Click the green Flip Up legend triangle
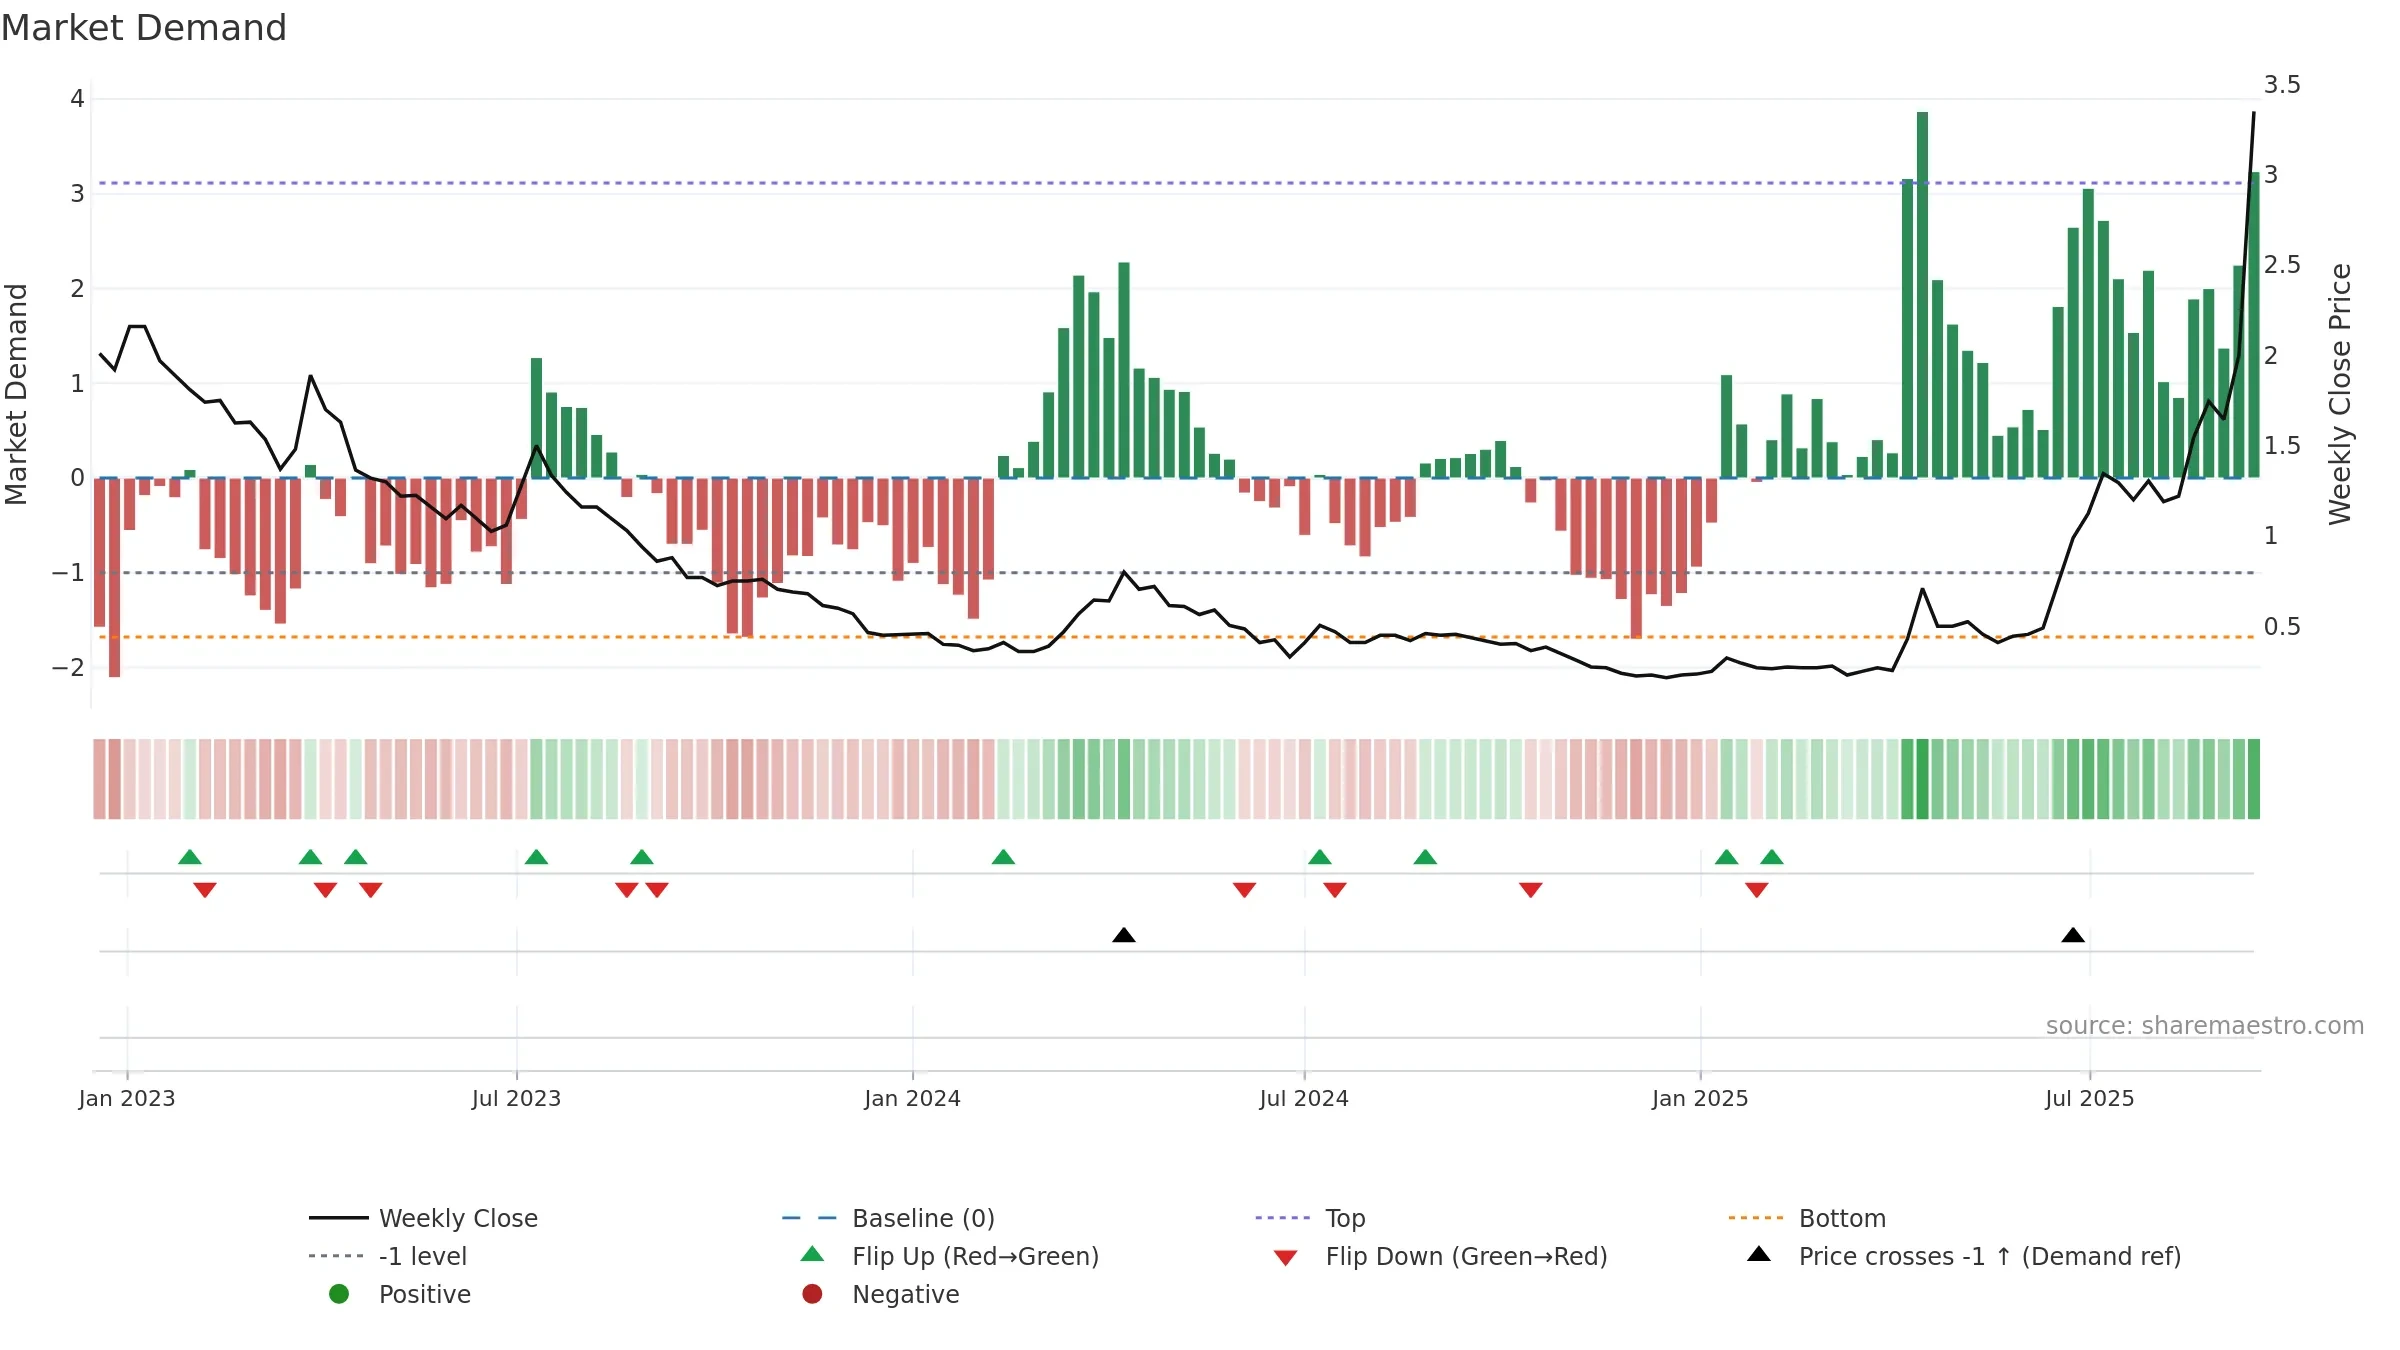2400x1350 pixels. [813, 1254]
